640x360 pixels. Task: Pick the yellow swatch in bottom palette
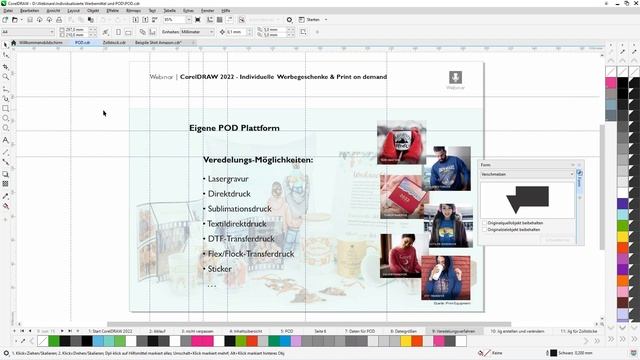click(x=406, y=341)
